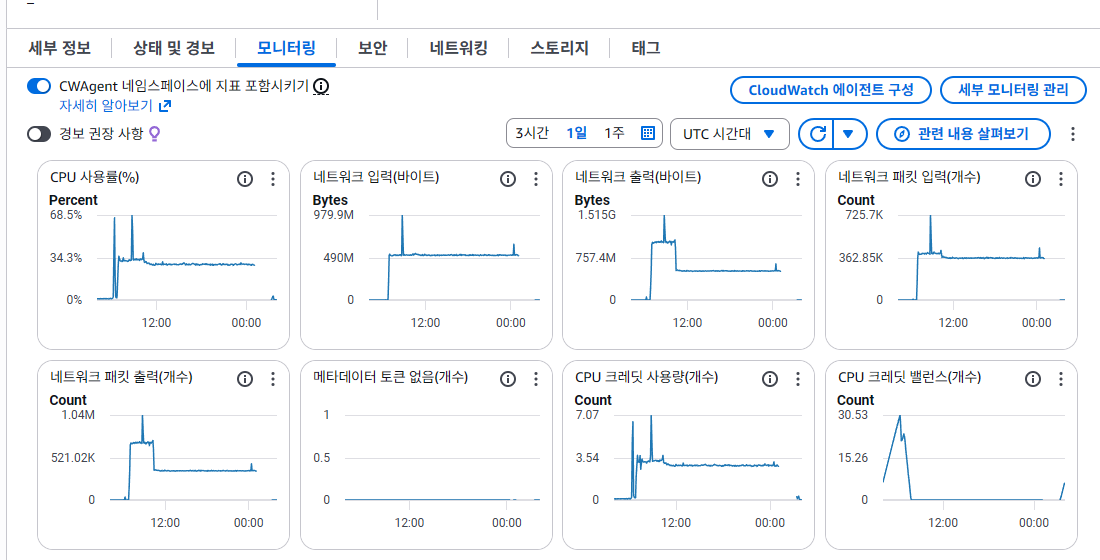Open three-dot menu of CPU 사용률(%) chart
1100x560 pixels.
[x=273, y=179]
